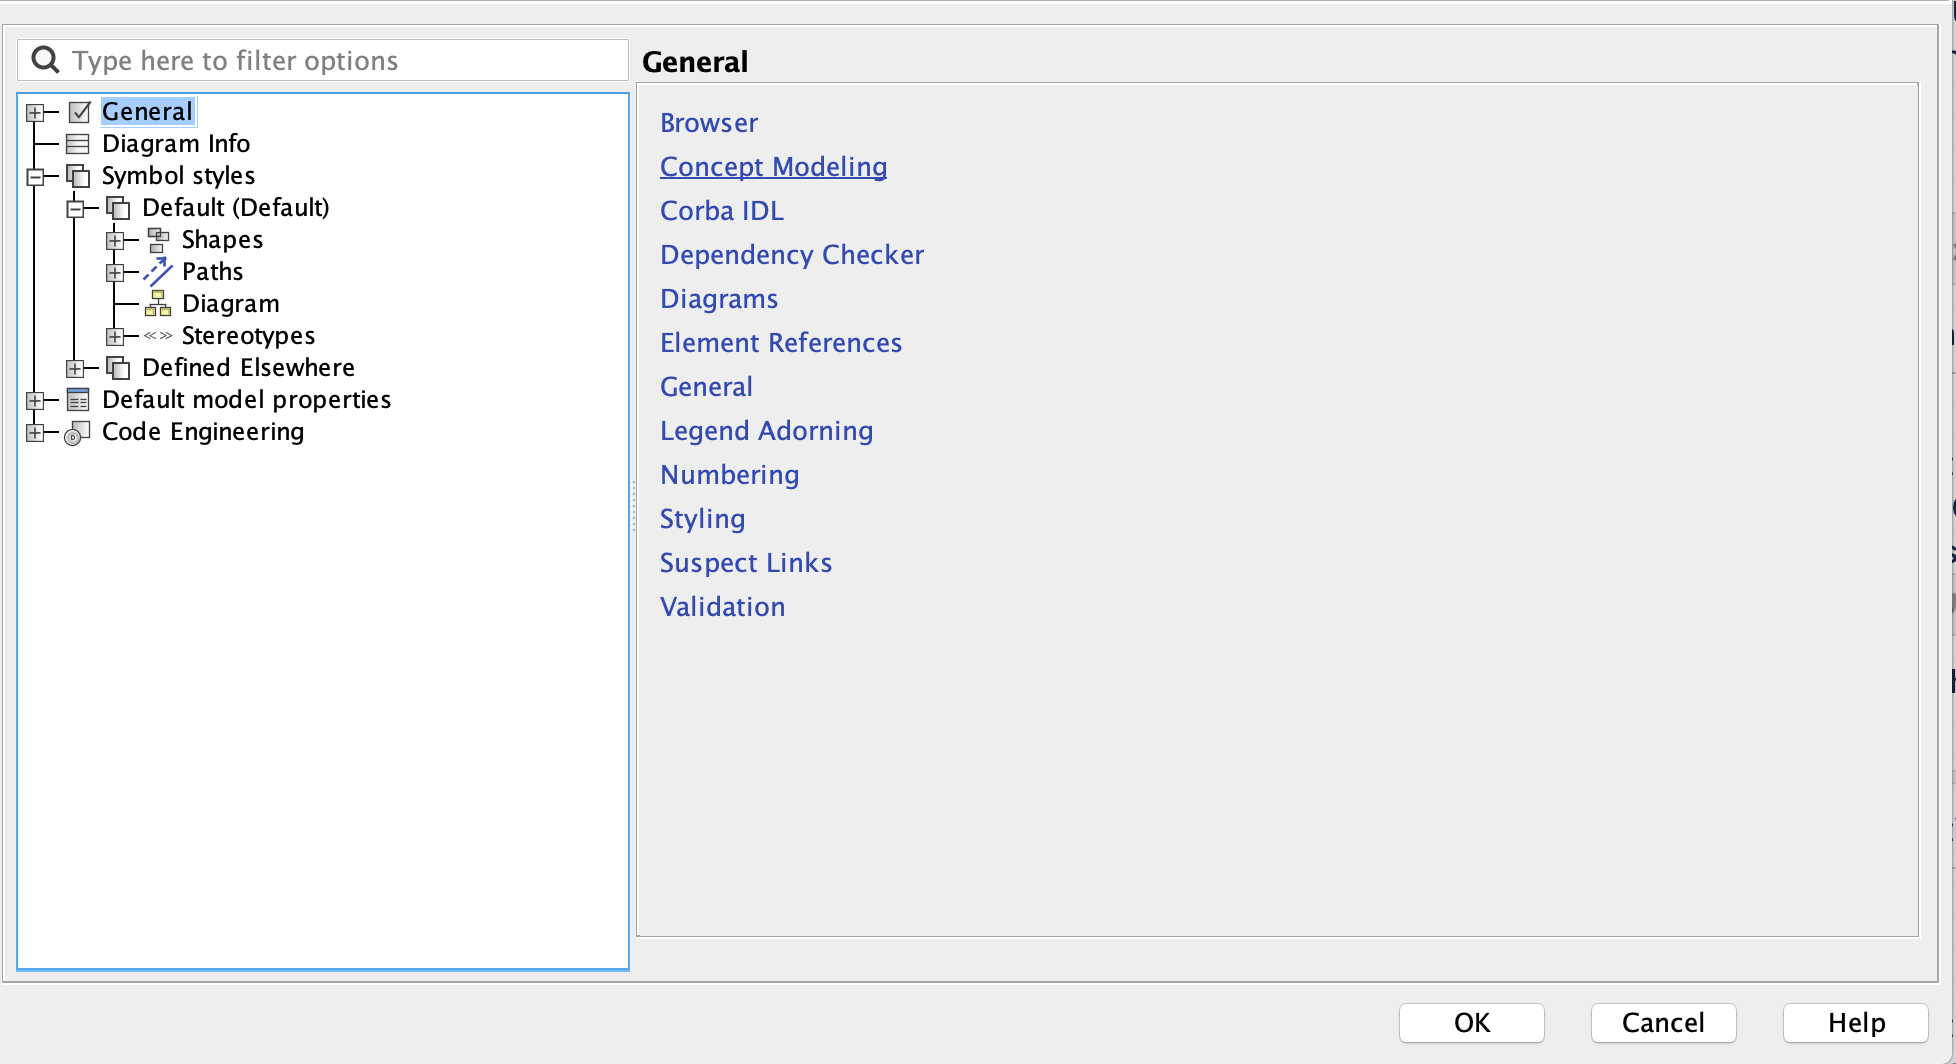Screen dimensions: 1956x1064
Task: Click the Diagram Info icon
Action: pos(78,144)
